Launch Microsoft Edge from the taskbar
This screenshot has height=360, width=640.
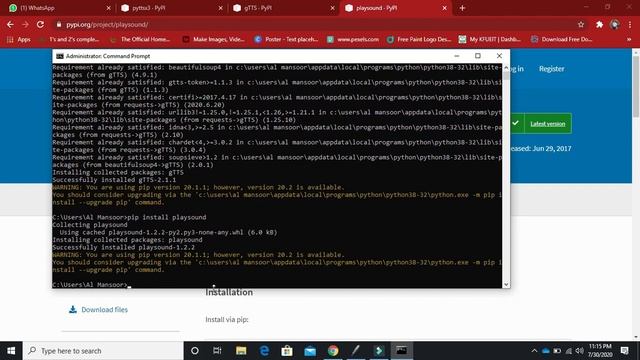[x=264, y=351]
